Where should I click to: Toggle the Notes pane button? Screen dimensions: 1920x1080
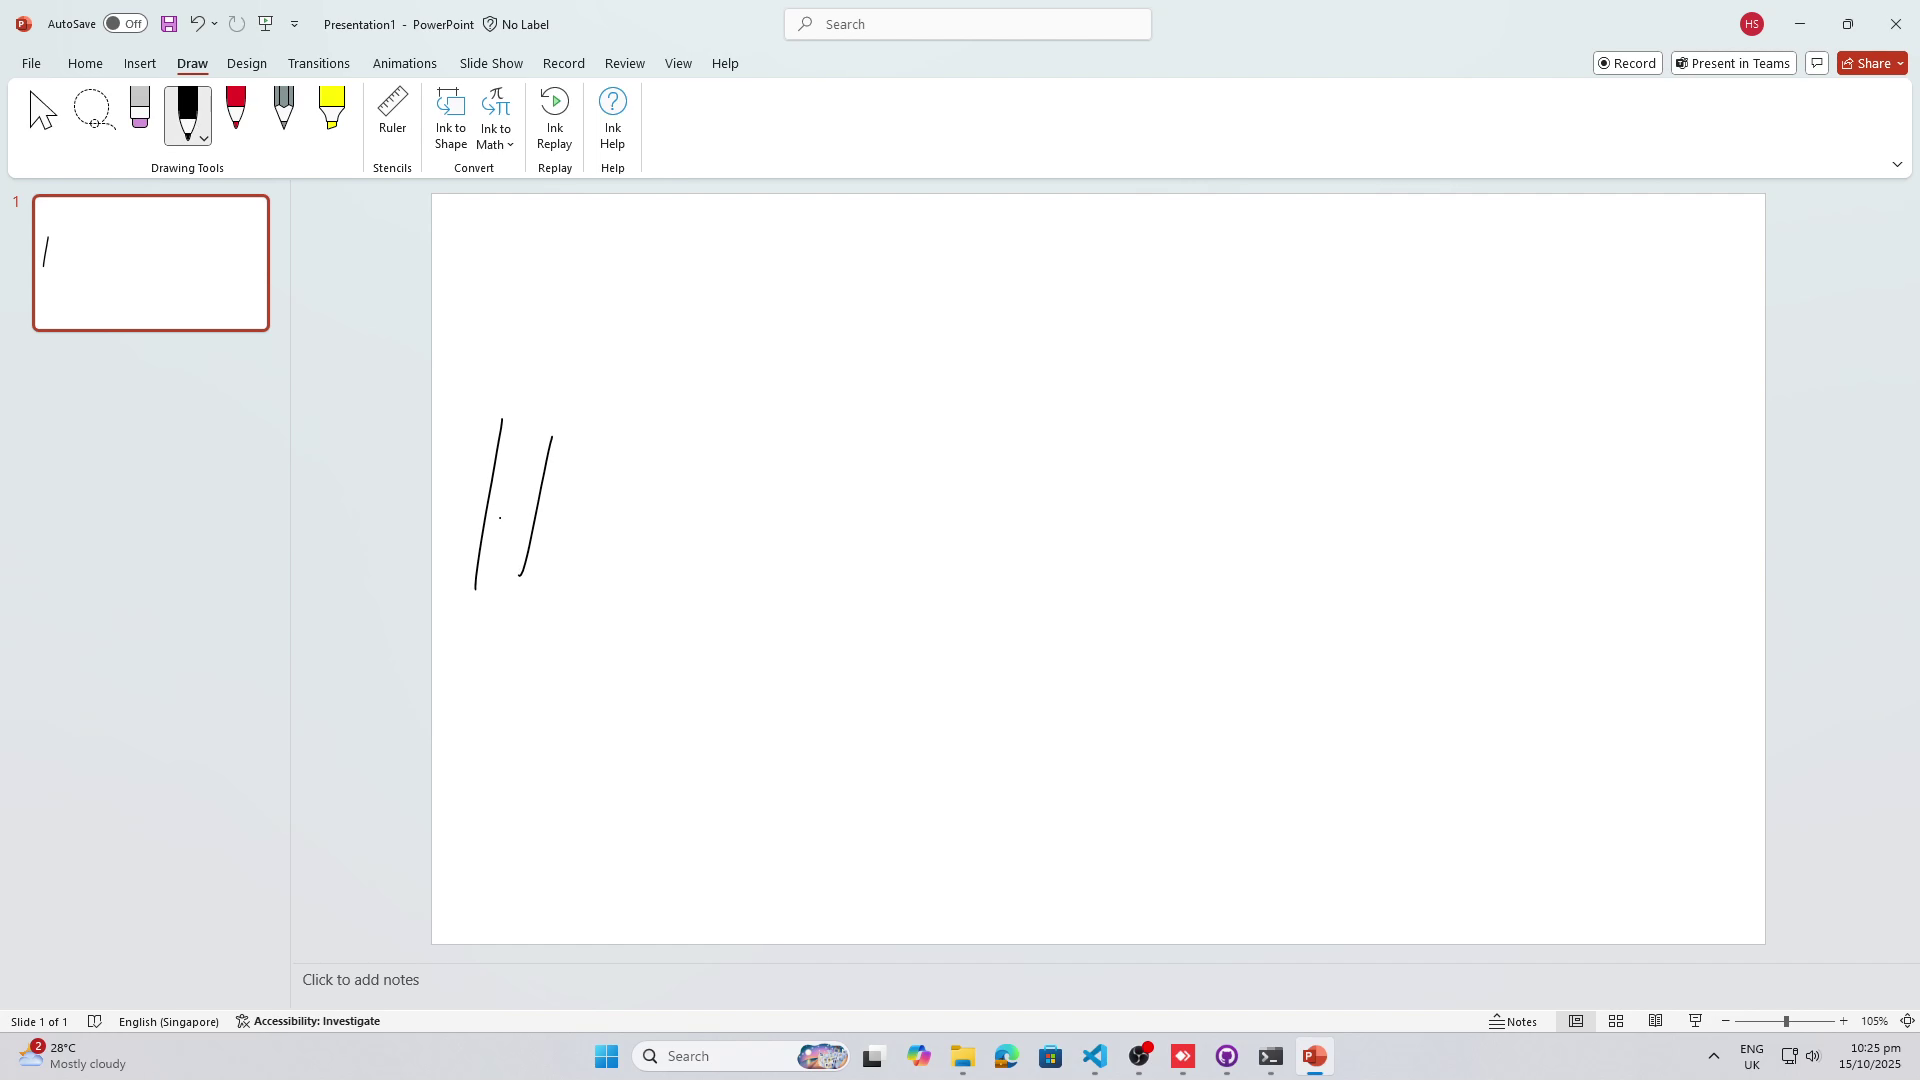[x=1513, y=1021]
